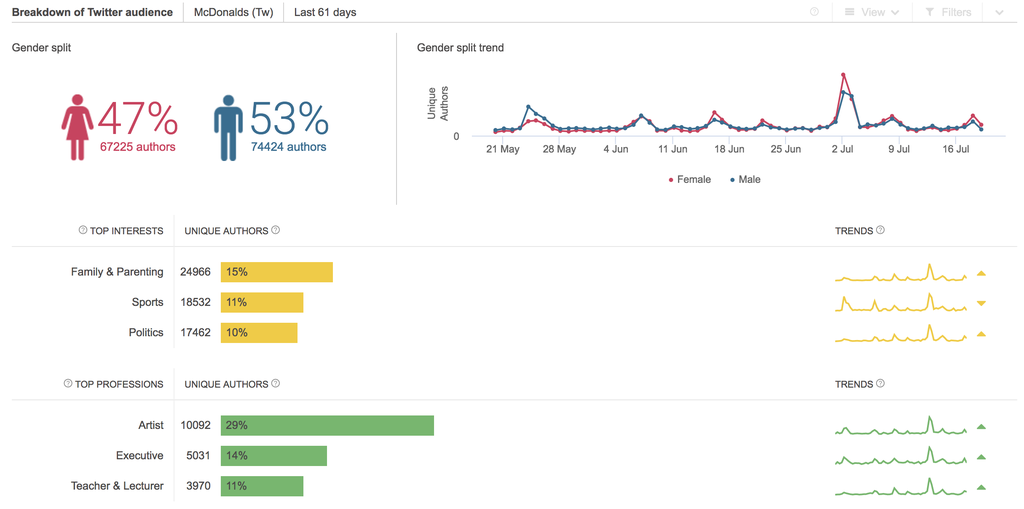Click the info icon beside the interests Unique Authors header

[276, 230]
